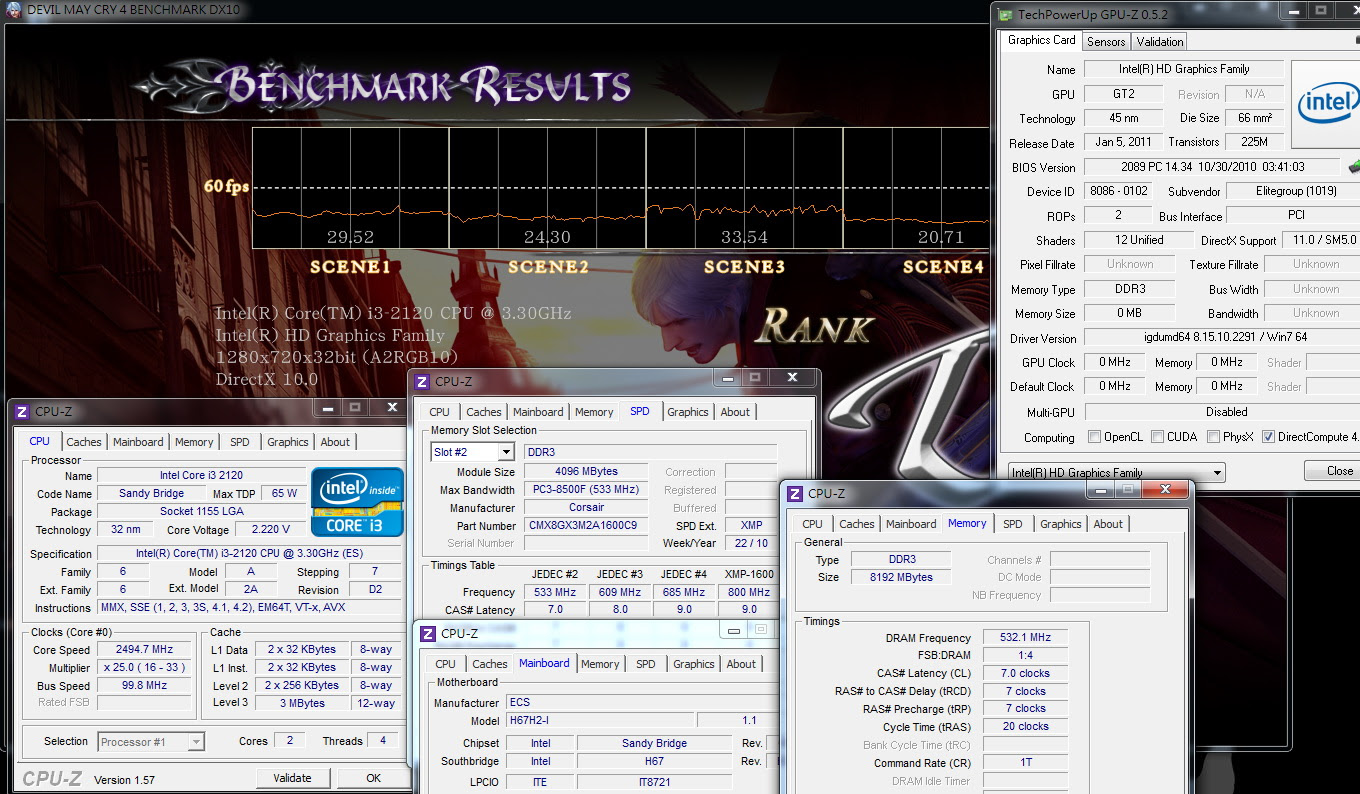Click the Intel Core i3 badge in CPU-Z
This screenshot has width=1360, height=794.
pyautogui.click(x=357, y=501)
